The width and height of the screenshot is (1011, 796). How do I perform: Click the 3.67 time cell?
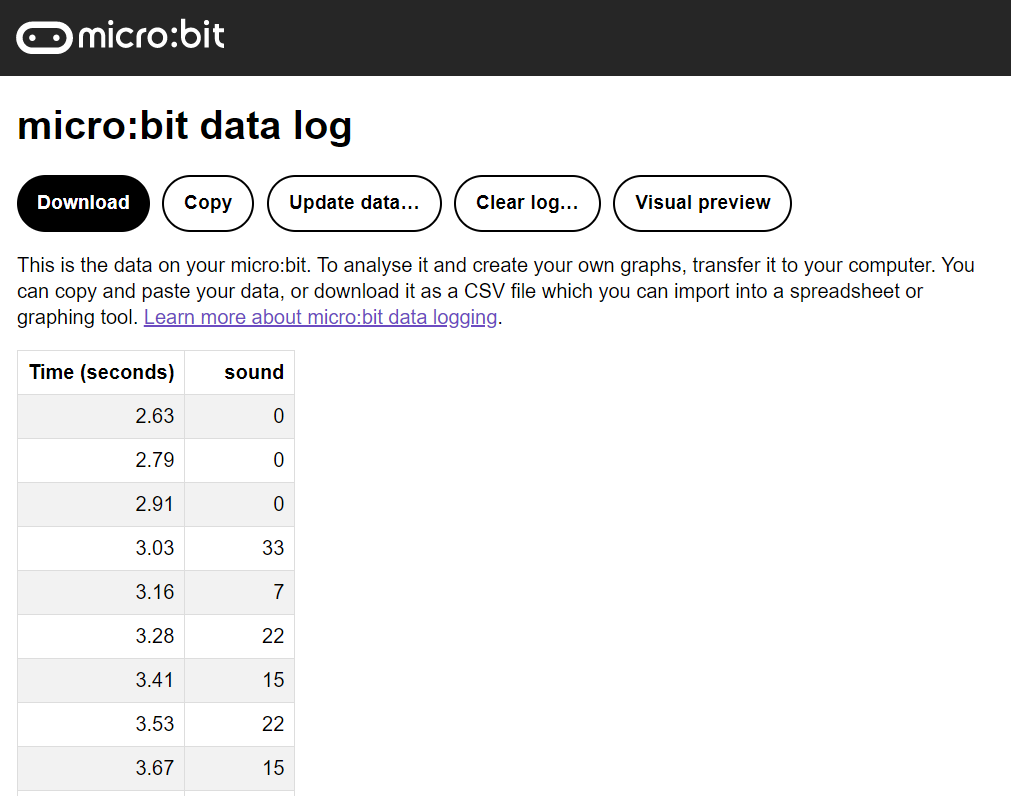[101, 768]
